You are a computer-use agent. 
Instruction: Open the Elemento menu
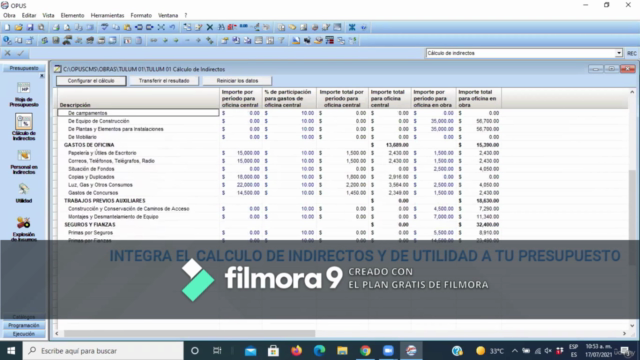72,16
